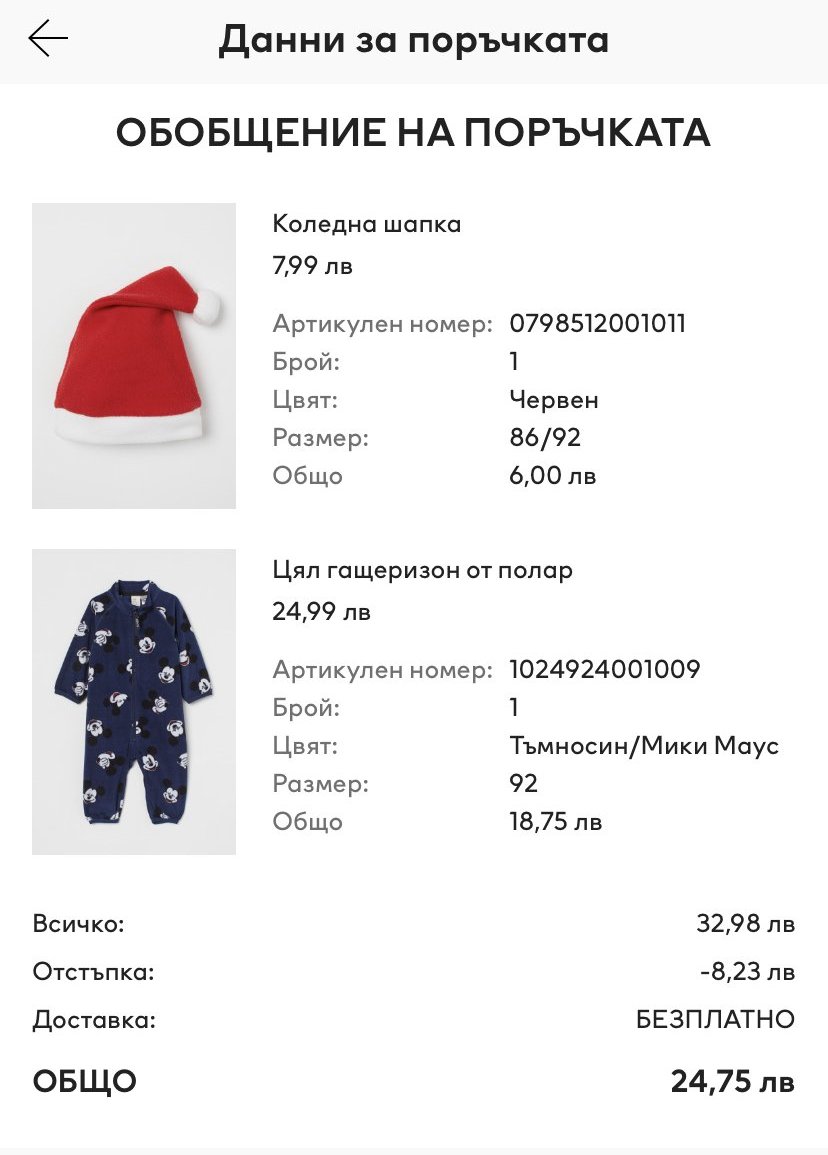This screenshot has width=828, height=1155.
Task: Click the hat total 6,00 лв
Action: point(552,475)
